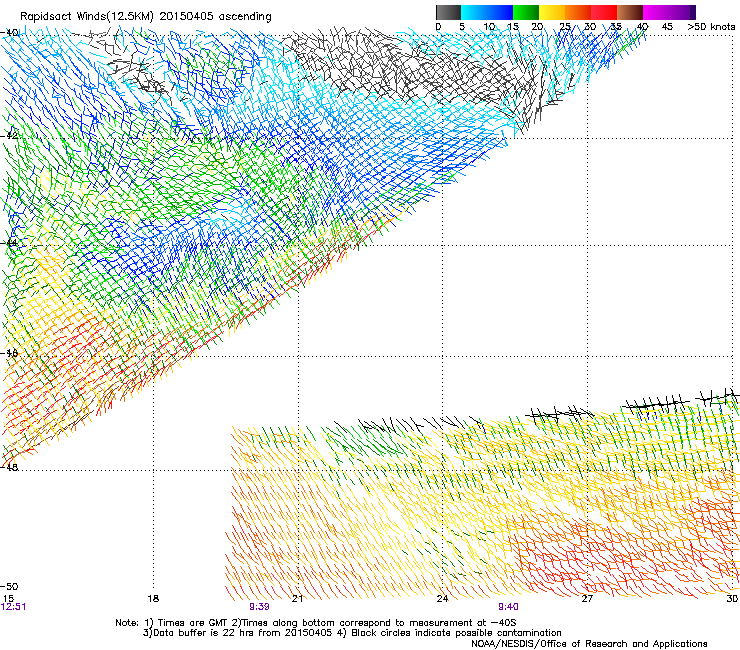Click the 'Note: 1) Times are GMT' line
740x650 pixels.
pyautogui.click(x=316, y=623)
